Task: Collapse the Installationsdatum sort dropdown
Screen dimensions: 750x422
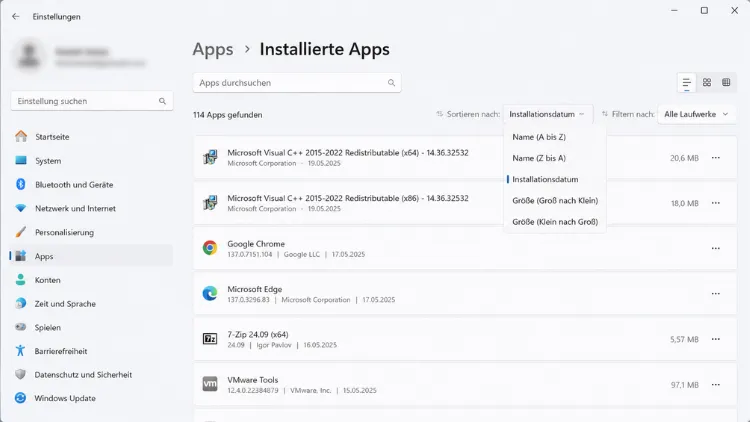Action: pos(548,114)
